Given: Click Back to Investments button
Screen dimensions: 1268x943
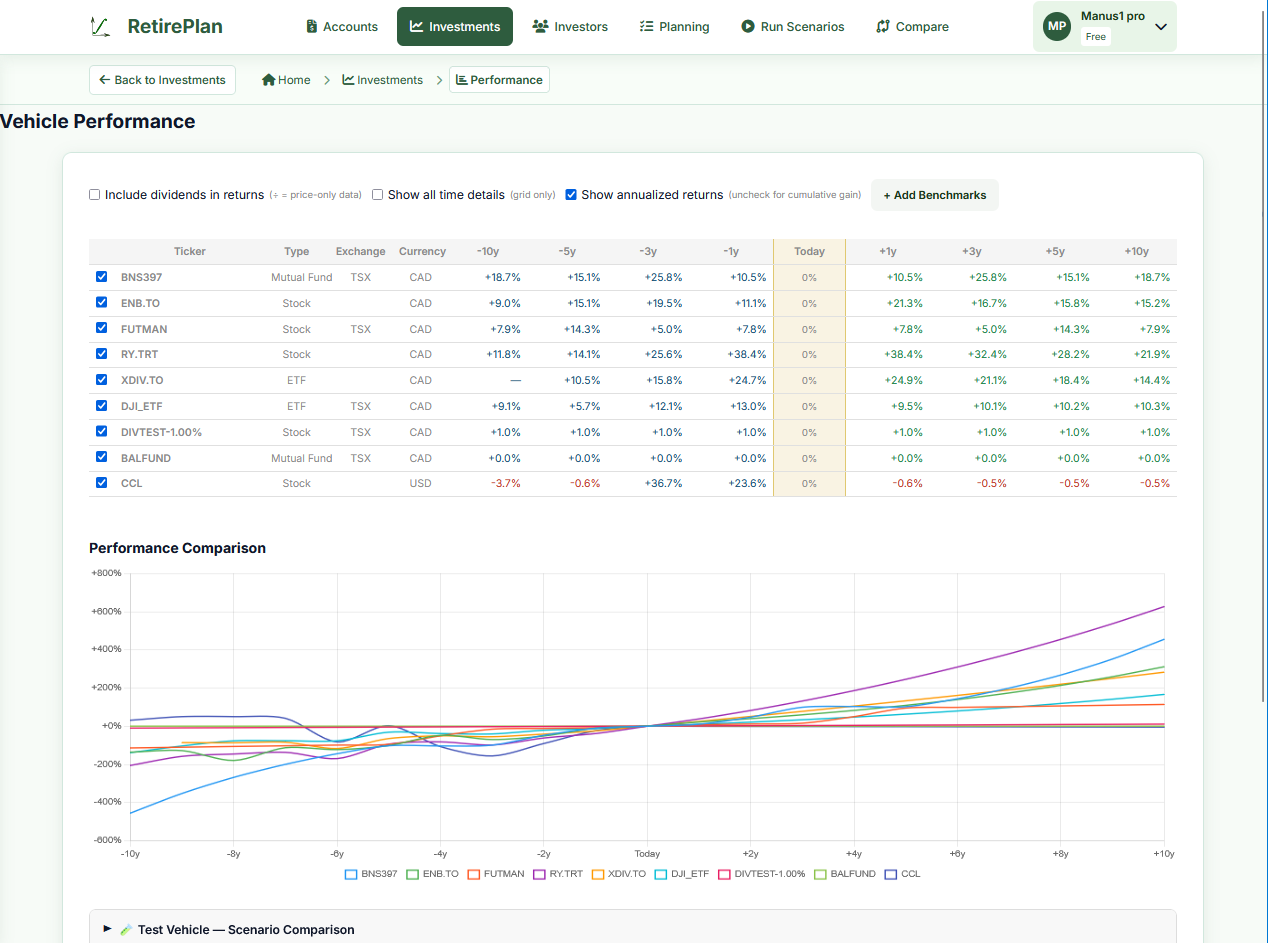Looking at the screenshot, I should [162, 80].
